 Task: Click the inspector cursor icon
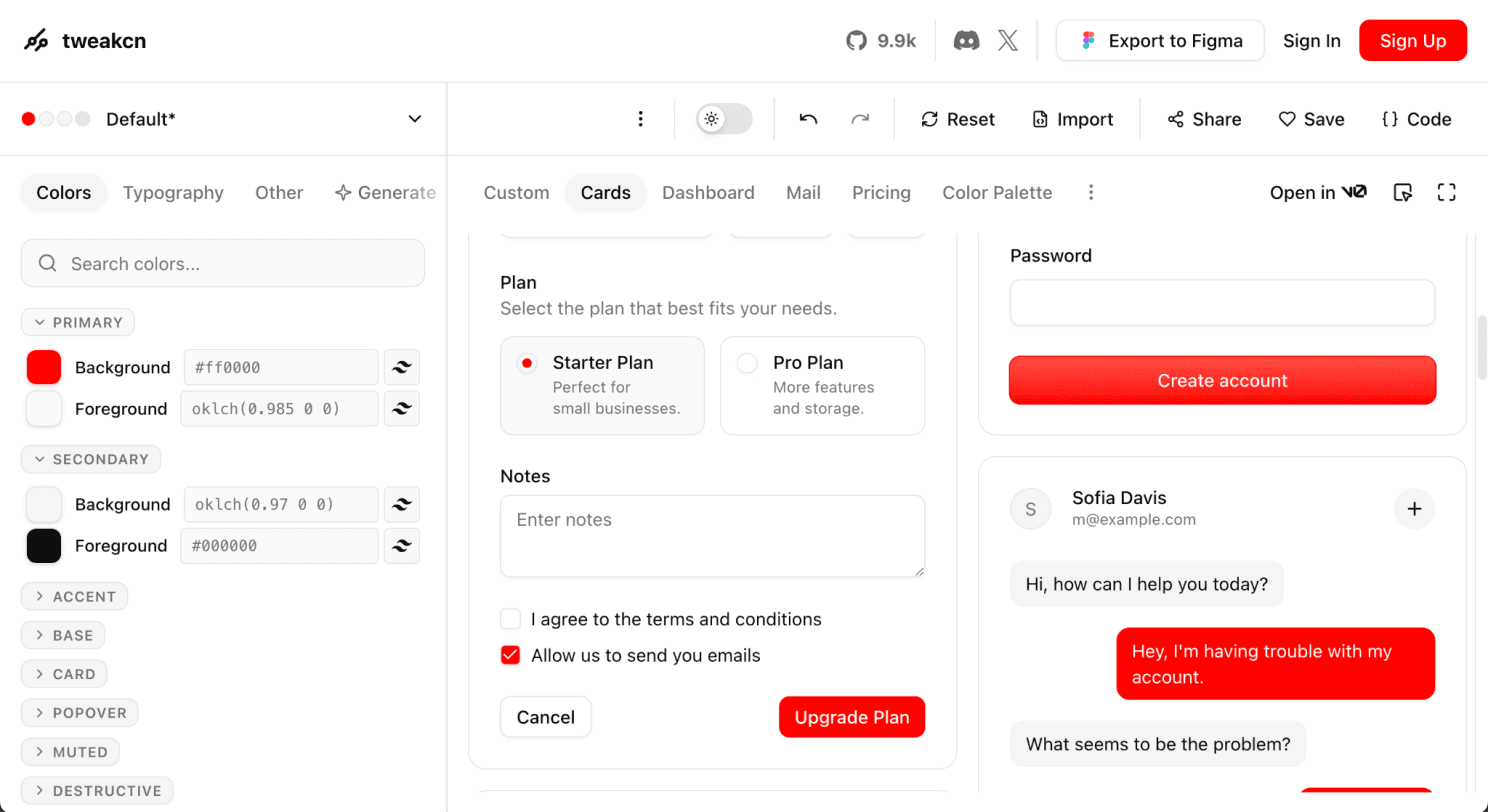click(1403, 192)
